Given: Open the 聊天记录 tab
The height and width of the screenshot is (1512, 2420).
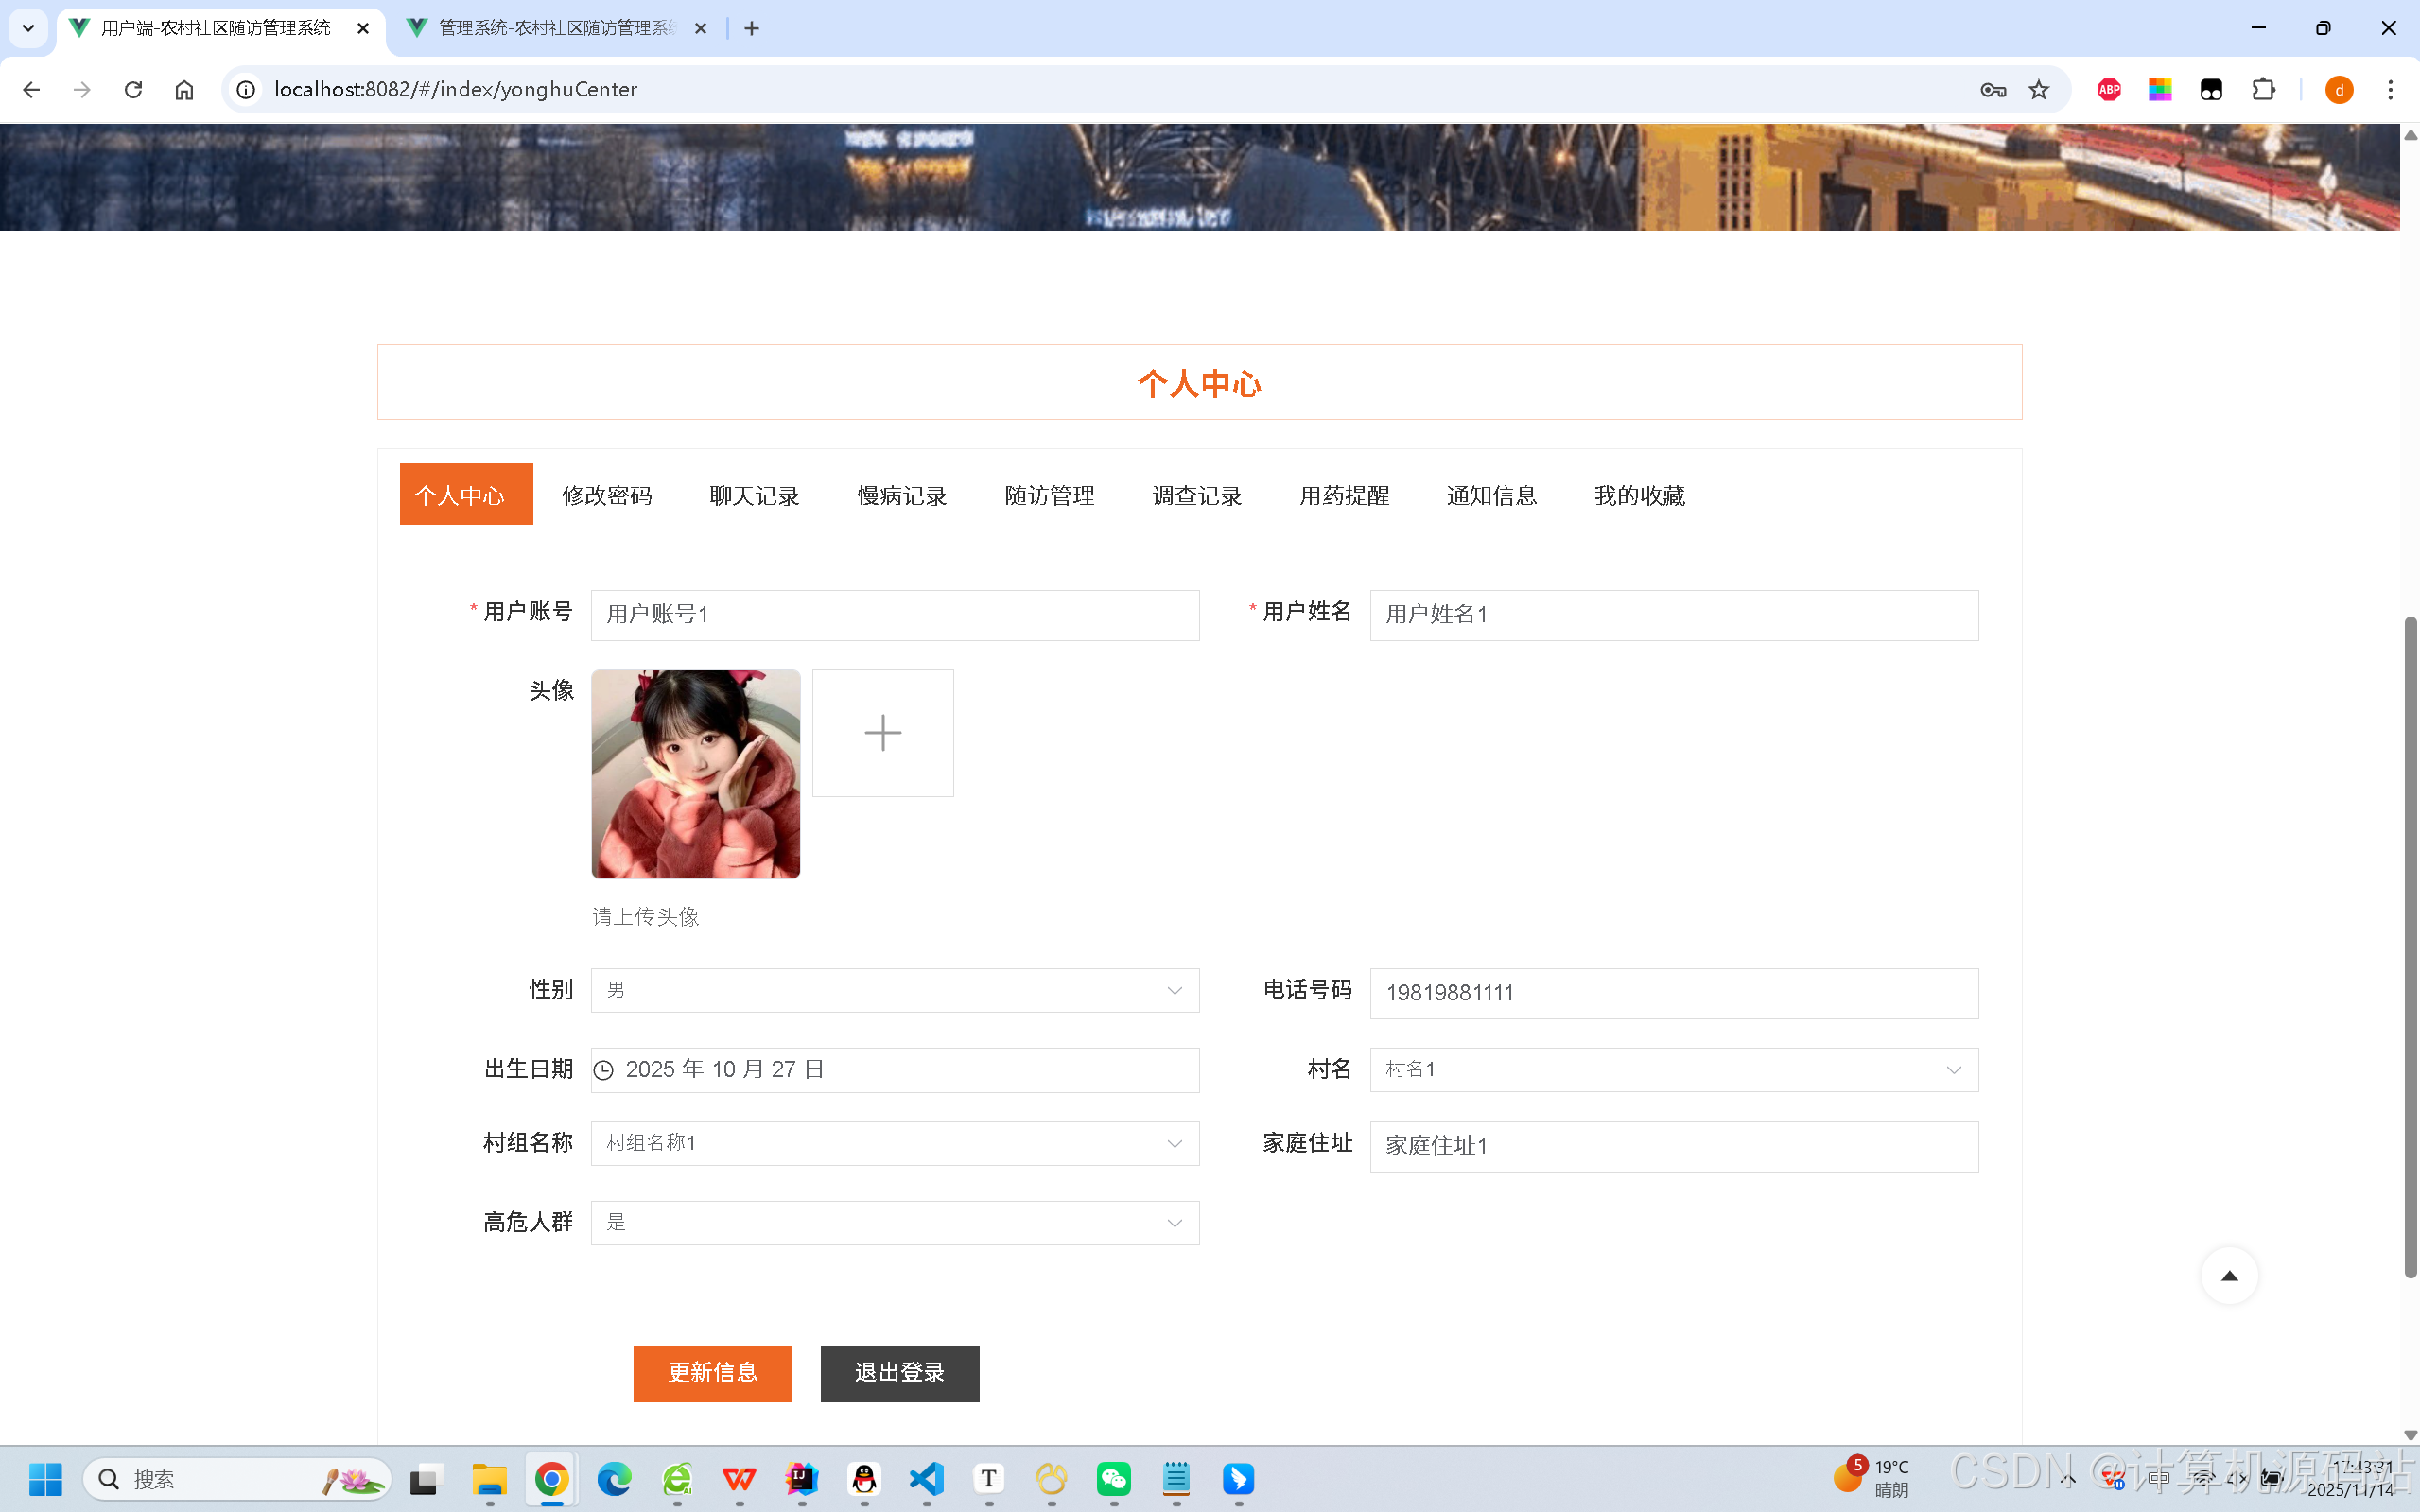Looking at the screenshot, I should click(x=754, y=495).
